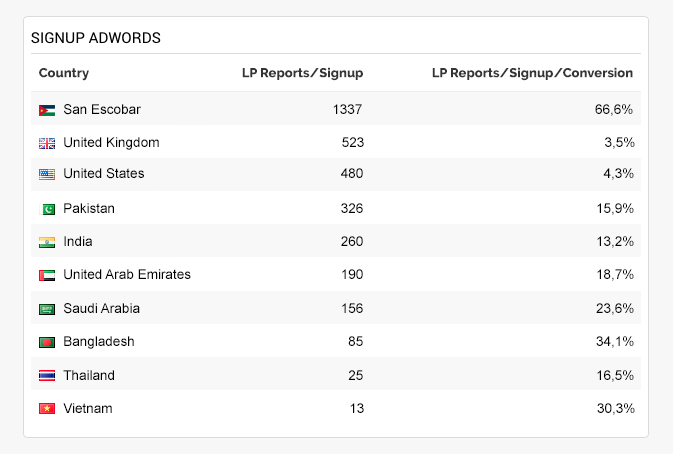
Task: Select the SIGNUP ADWORDS panel title
Action: [x=96, y=38]
